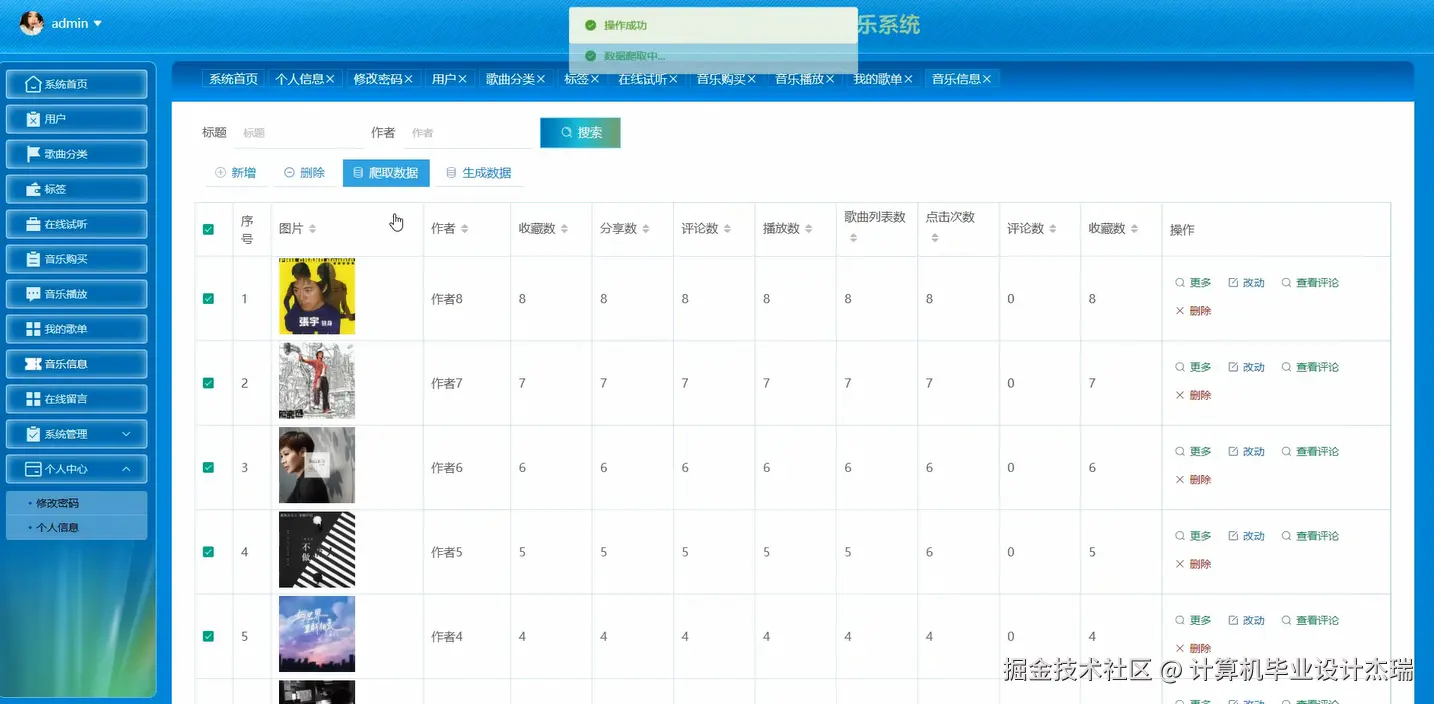
Task: Open the 作者4 album cover thumbnail
Action: (317, 634)
